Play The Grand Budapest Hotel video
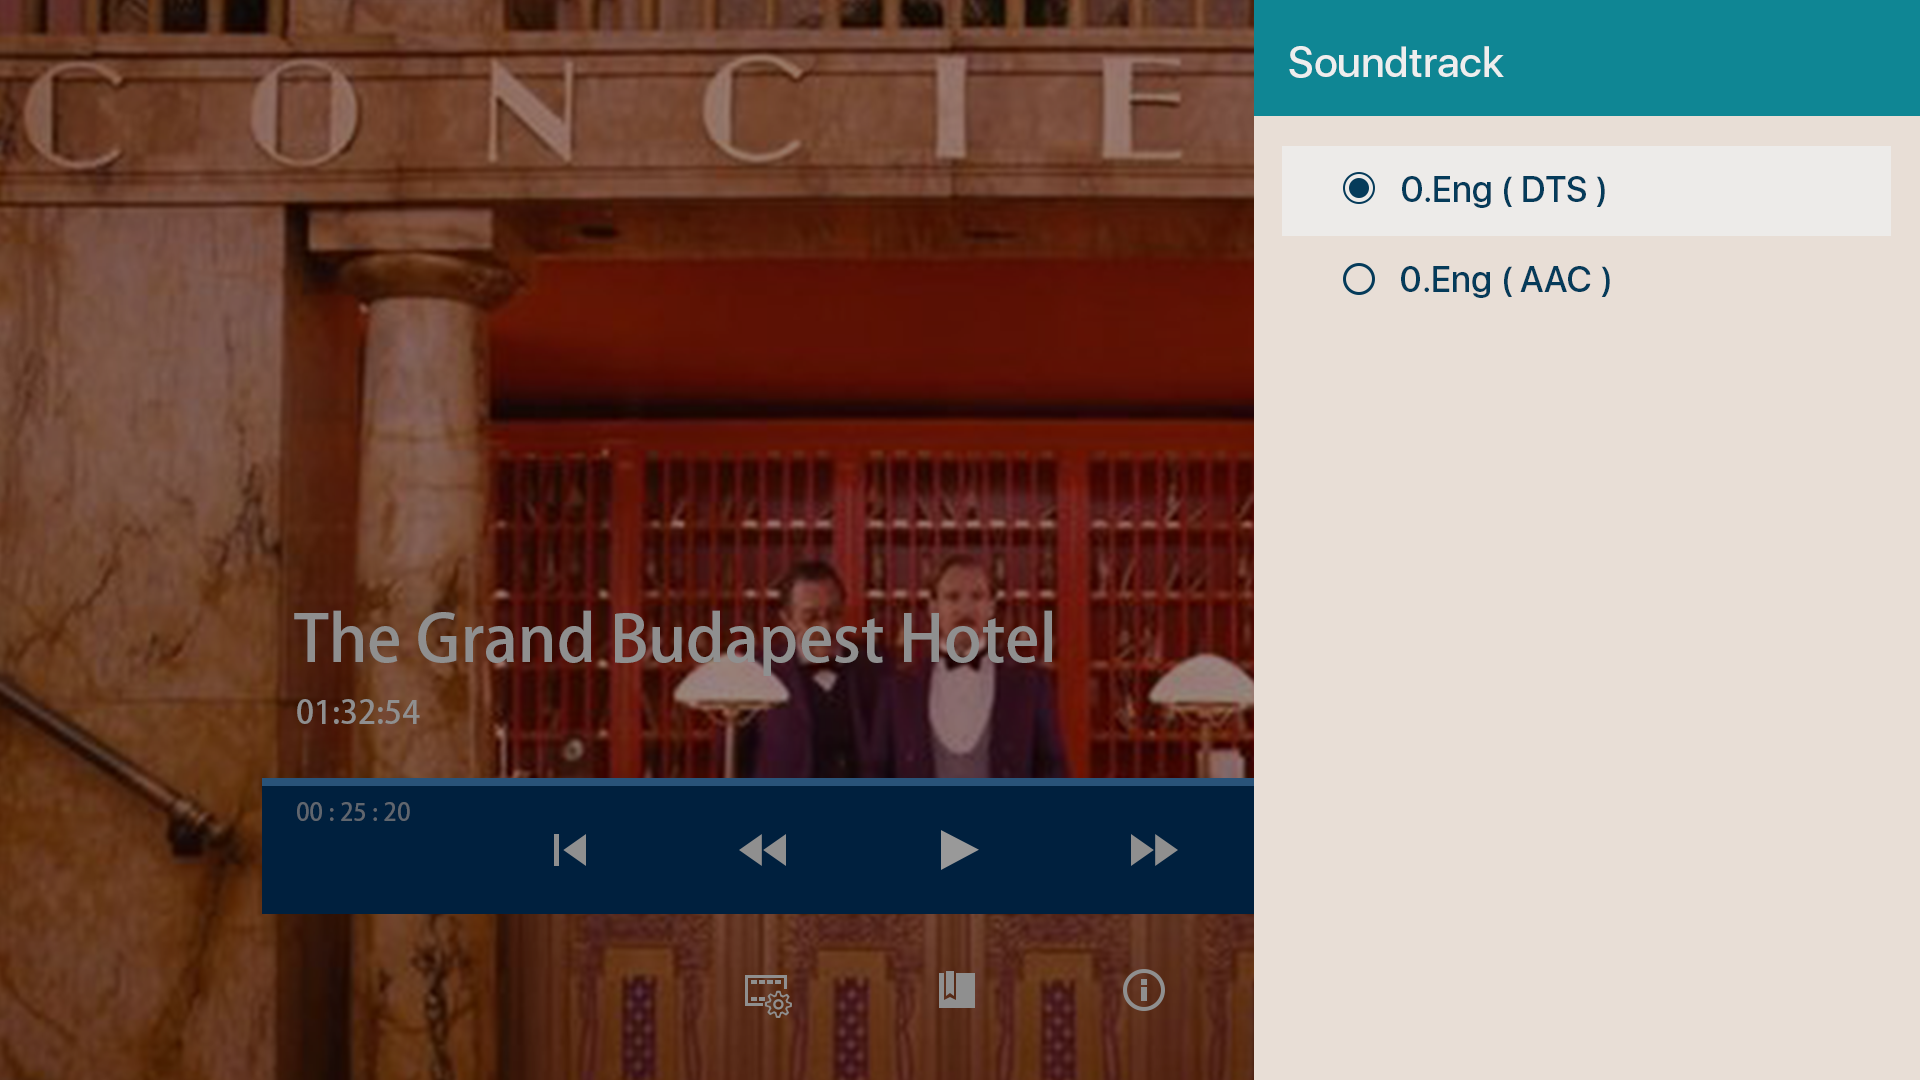Screen dimensions: 1920x1080 click(959, 850)
